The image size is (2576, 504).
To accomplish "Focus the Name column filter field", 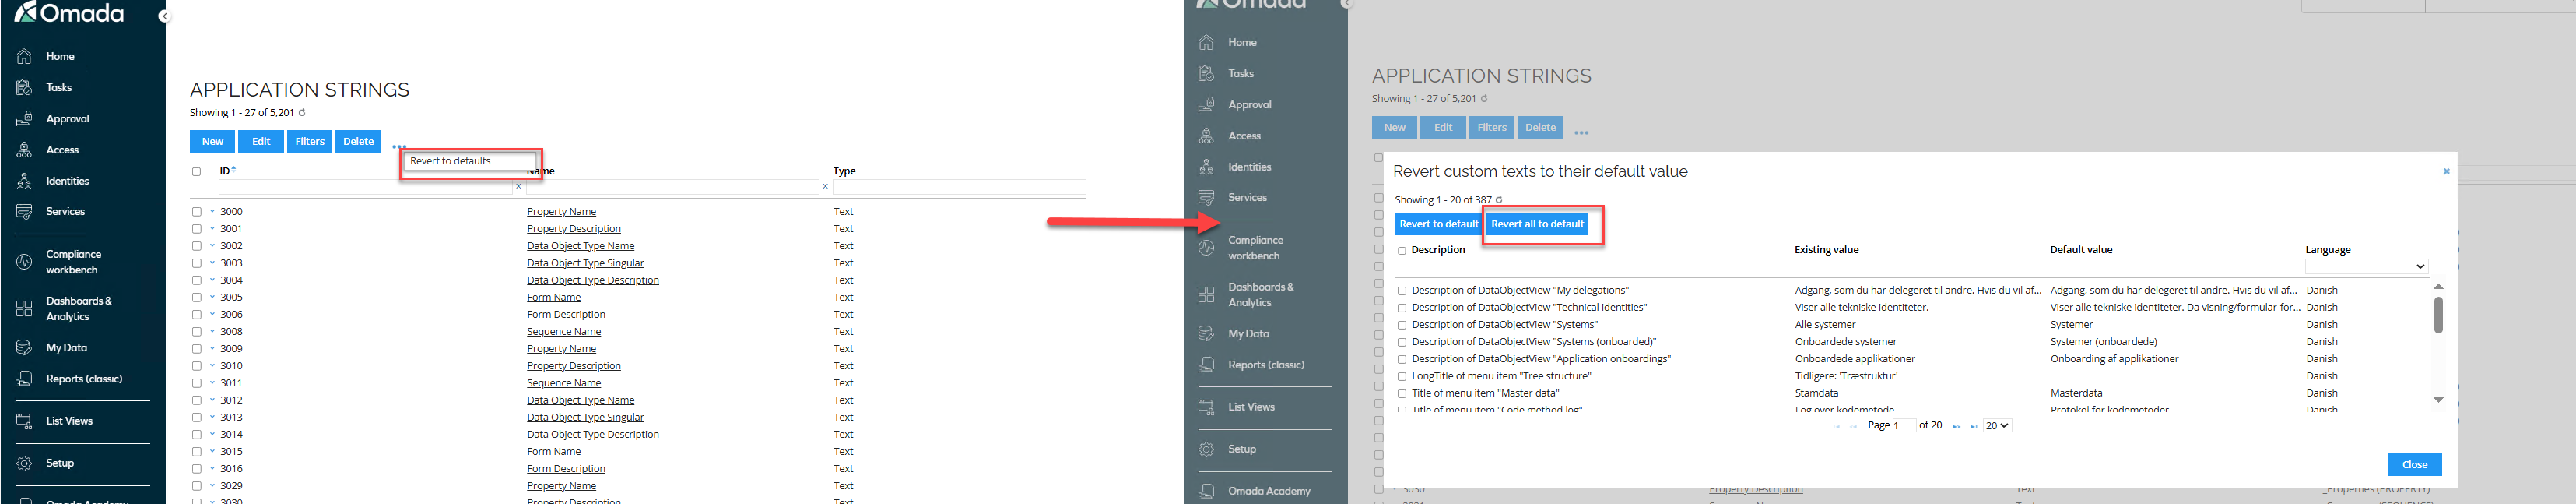I will coord(672,187).
